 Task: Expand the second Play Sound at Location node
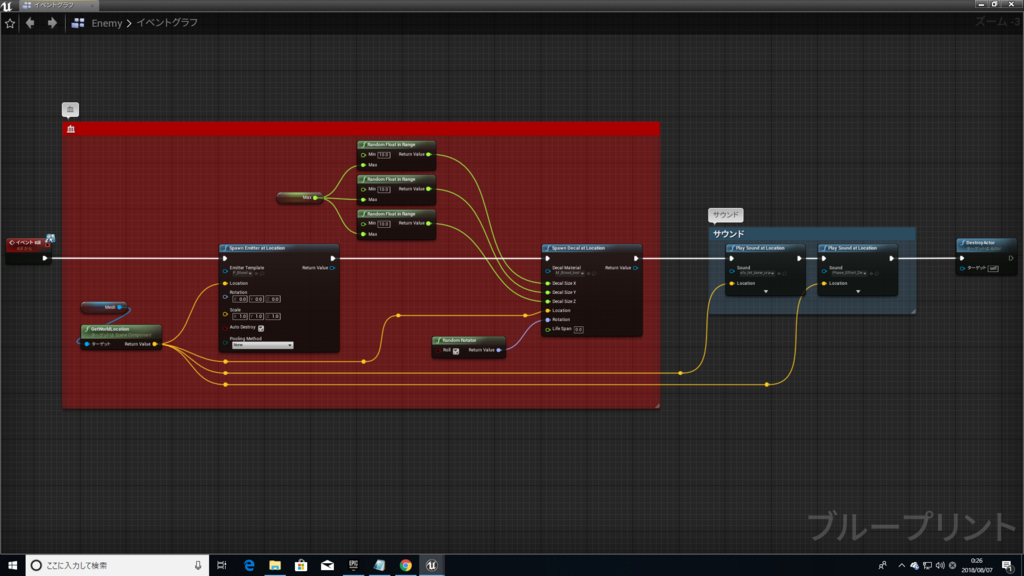(x=857, y=292)
